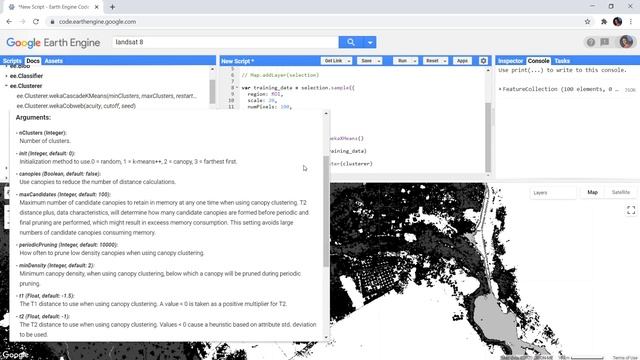Click the nClusters argument text
Image resolution: width=640 pixels, height=360 pixels.
tap(42, 133)
